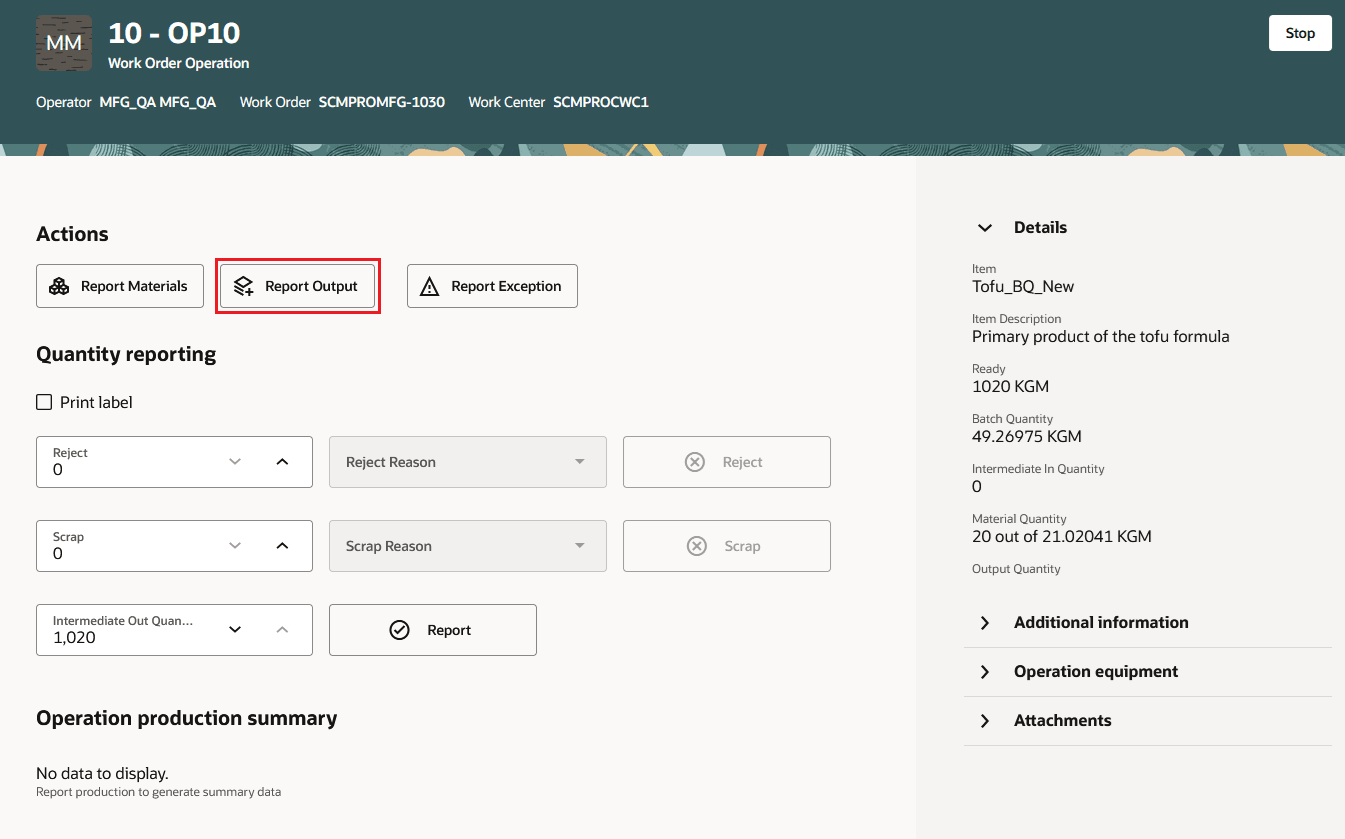Click the warning triangle on Report Exception
This screenshot has width=1345, height=839.
[x=430, y=286]
